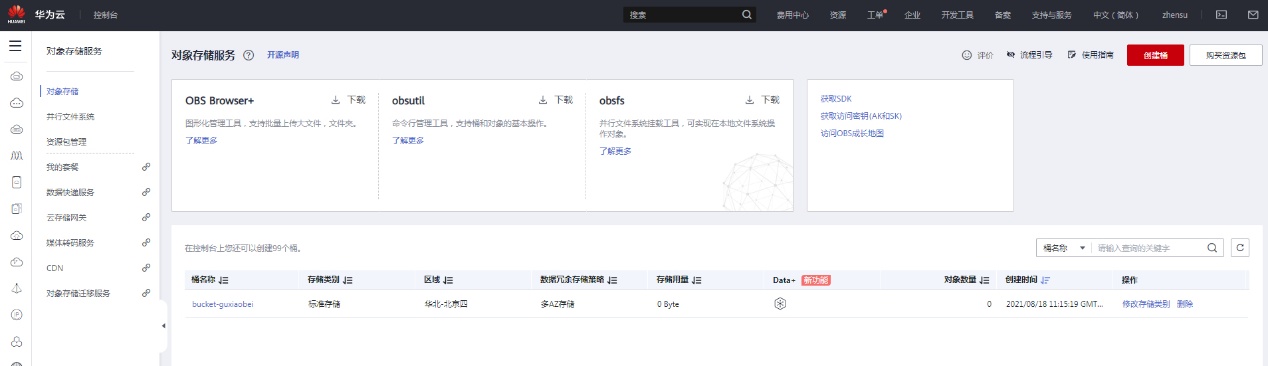The height and width of the screenshot is (366, 1268).
Task: Open 数据快递服务 in the sidebar
Action: [70, 192]
